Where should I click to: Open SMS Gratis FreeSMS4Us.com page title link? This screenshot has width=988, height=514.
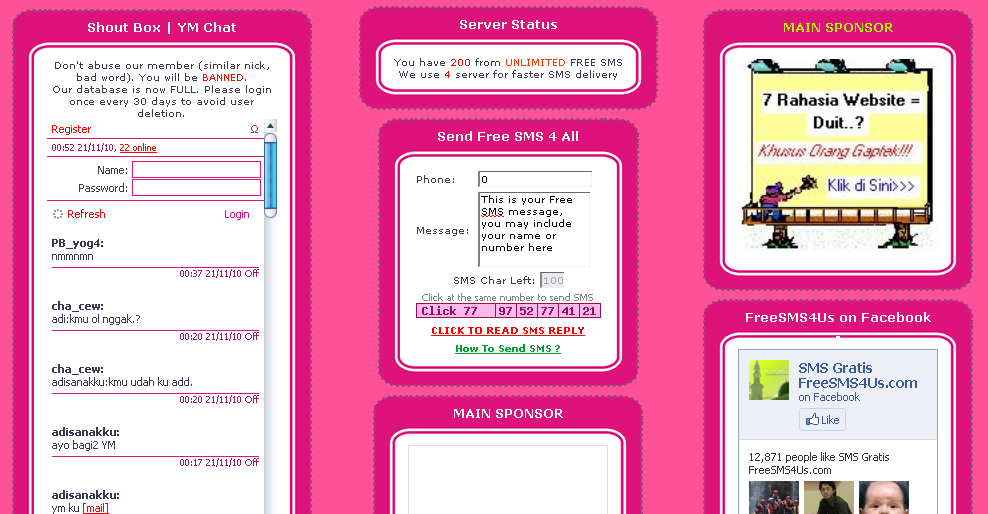coord(858,375)
